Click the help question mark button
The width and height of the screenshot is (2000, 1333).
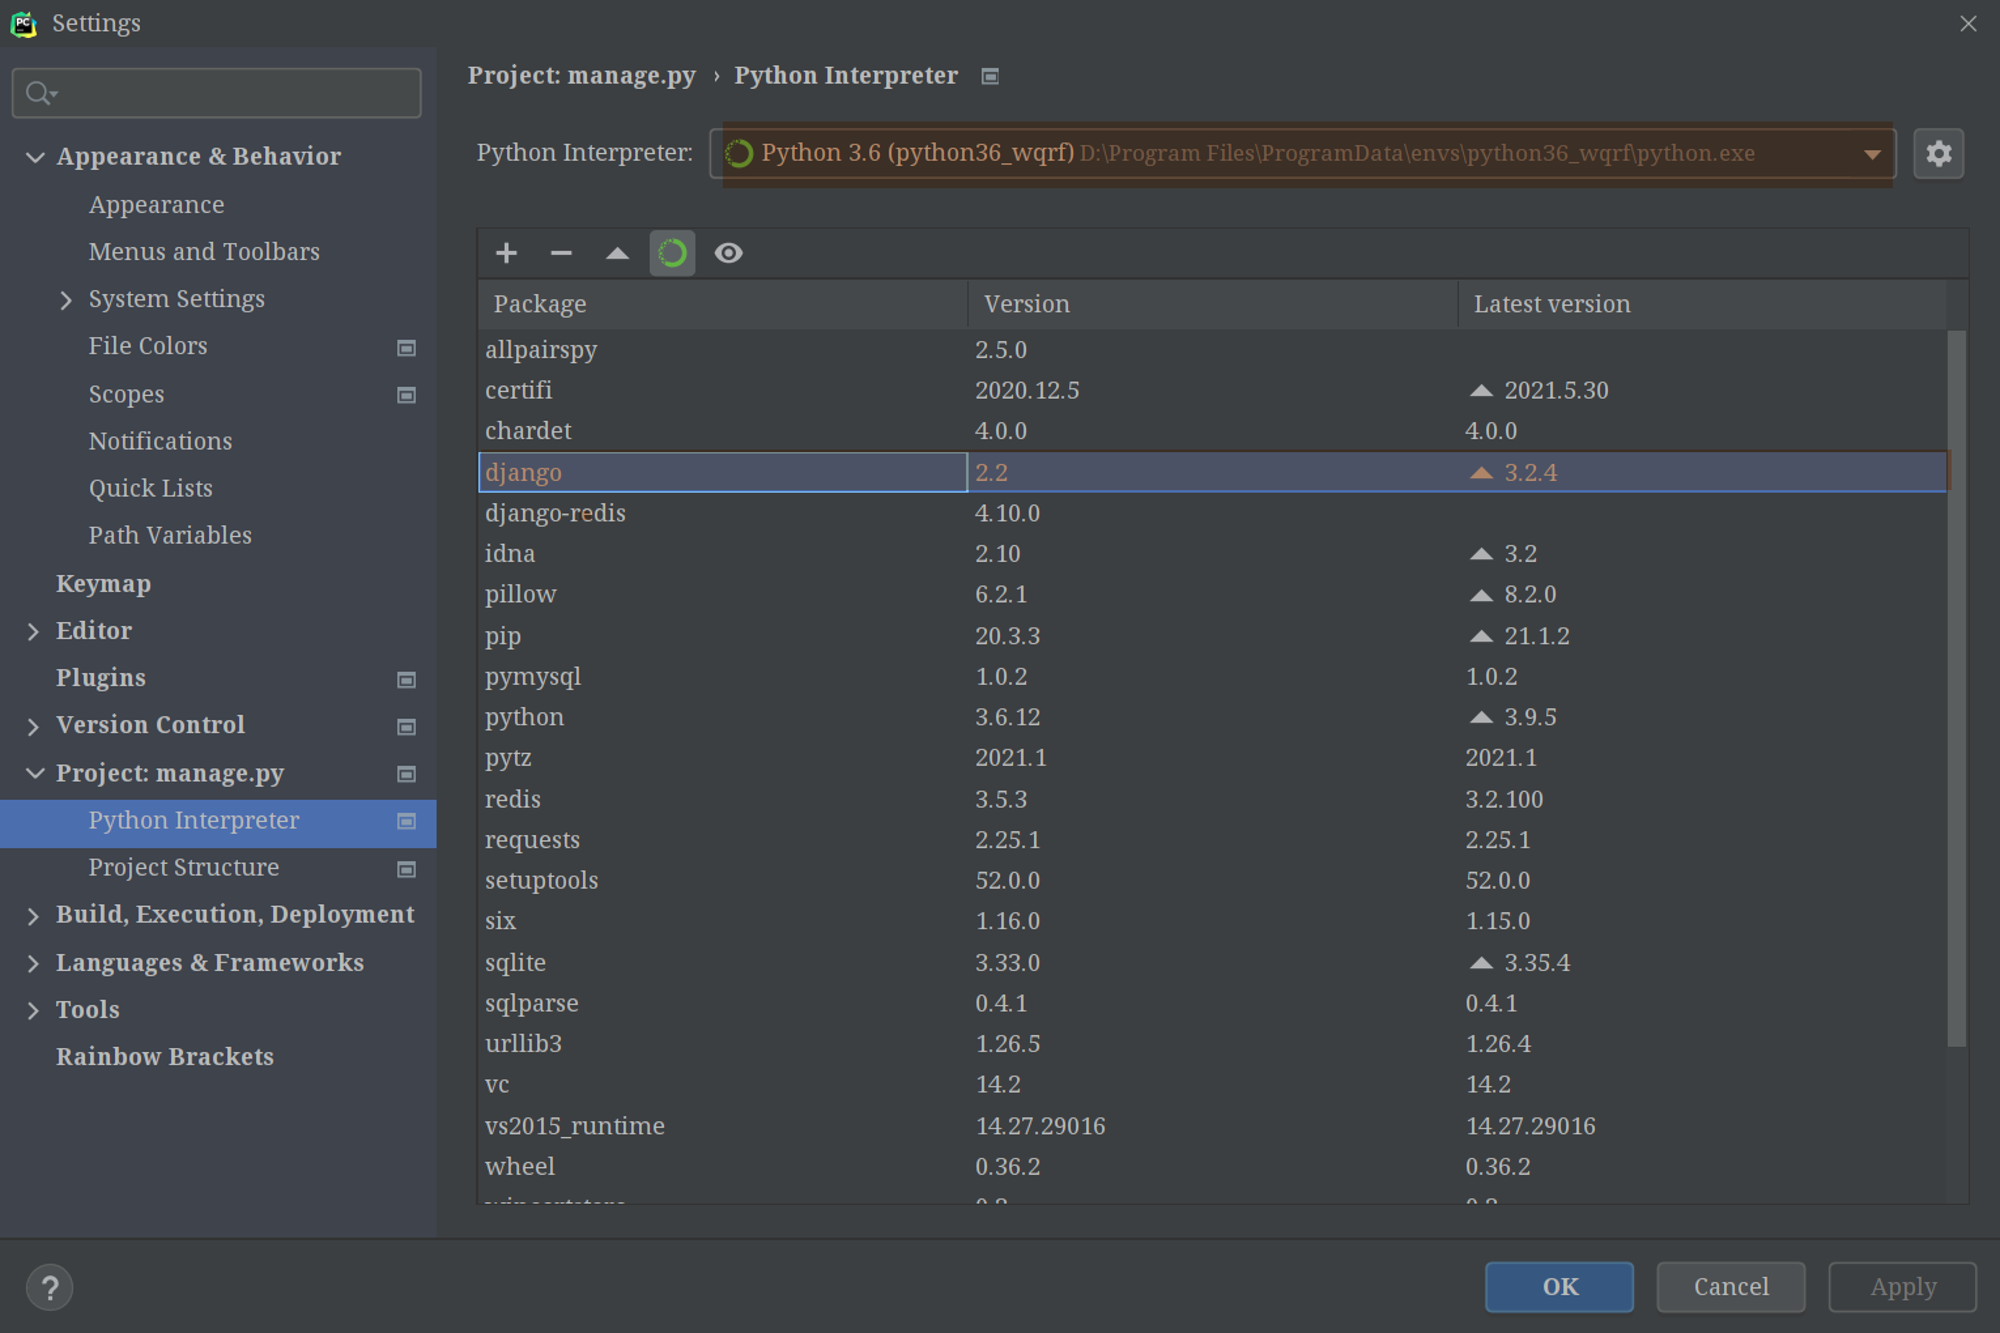coord(49,1287)
